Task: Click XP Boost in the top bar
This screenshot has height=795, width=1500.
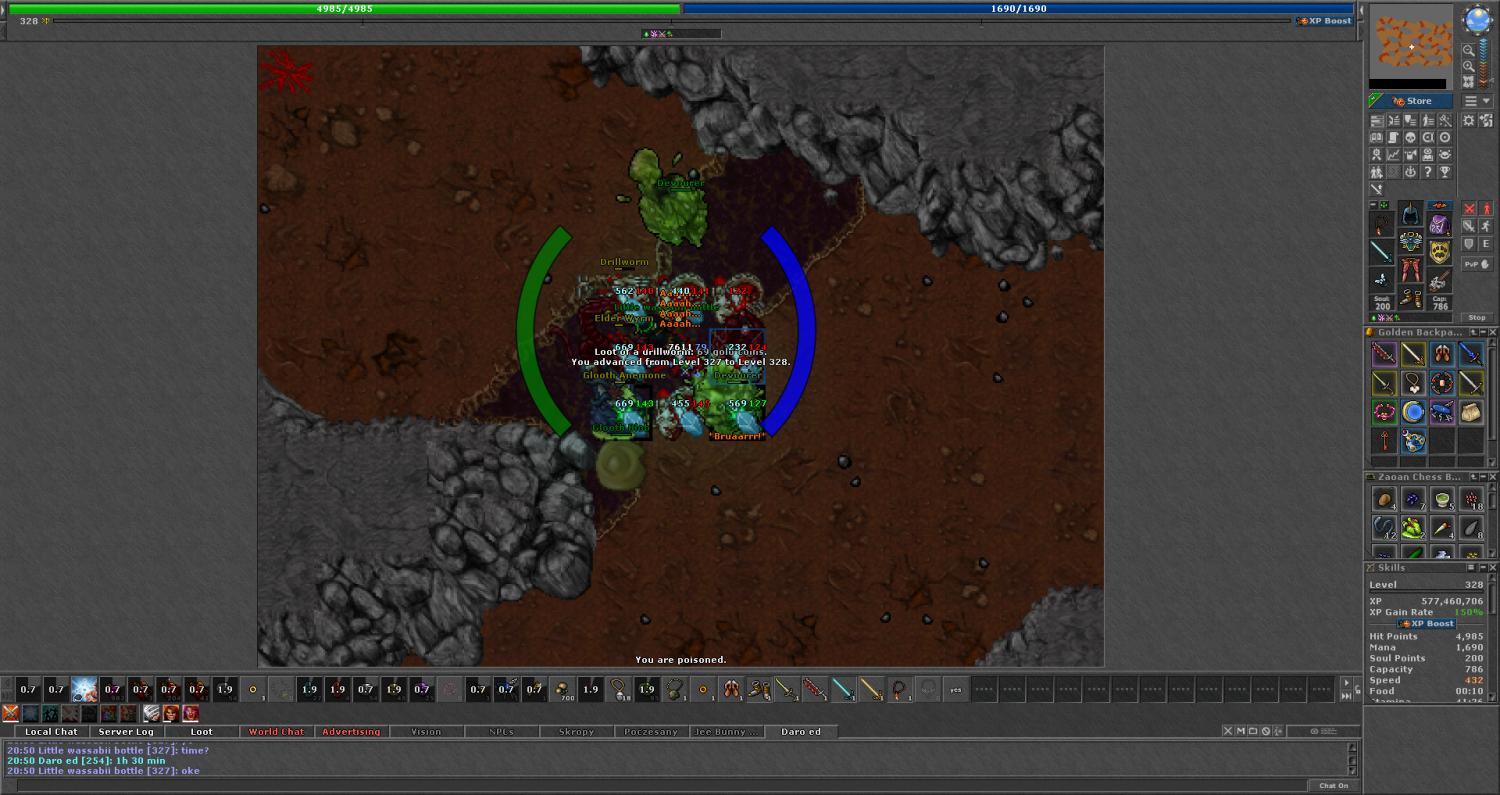Action: (x=1324, y=20)
